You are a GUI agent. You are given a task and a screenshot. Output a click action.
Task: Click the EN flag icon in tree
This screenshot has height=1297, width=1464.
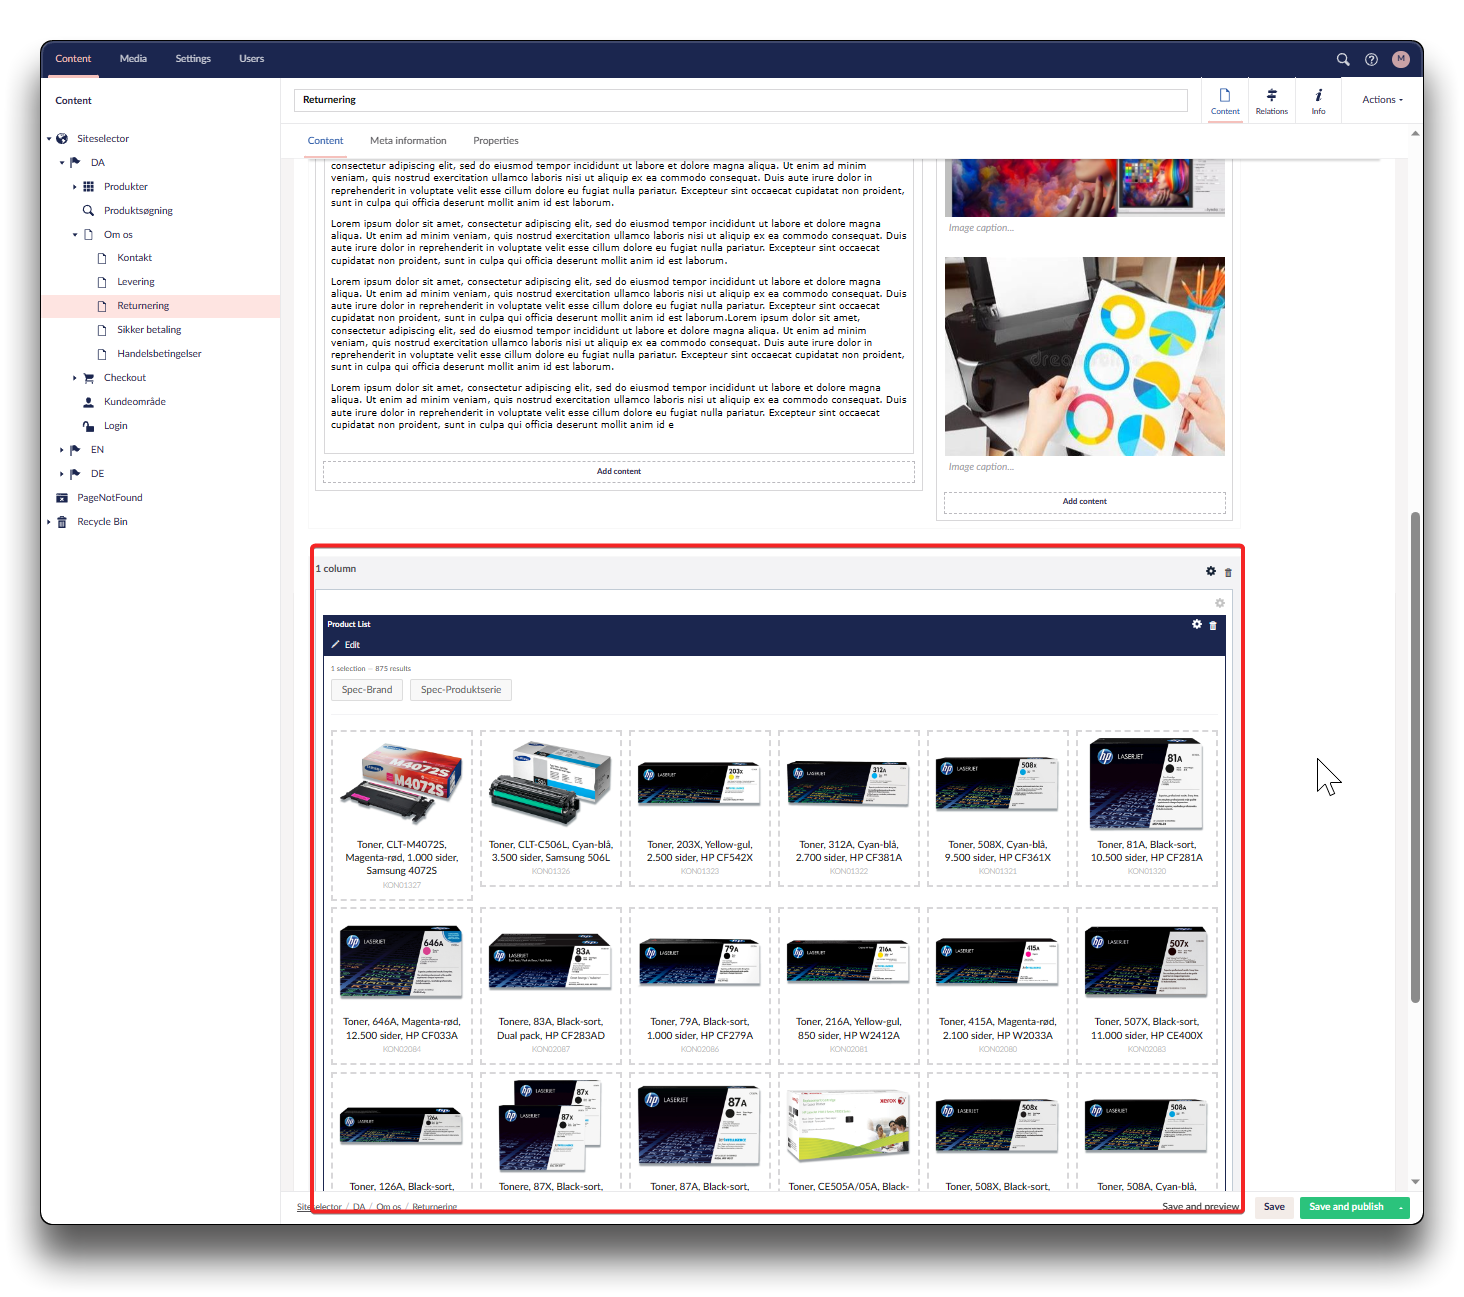click(x=75, y=450)
